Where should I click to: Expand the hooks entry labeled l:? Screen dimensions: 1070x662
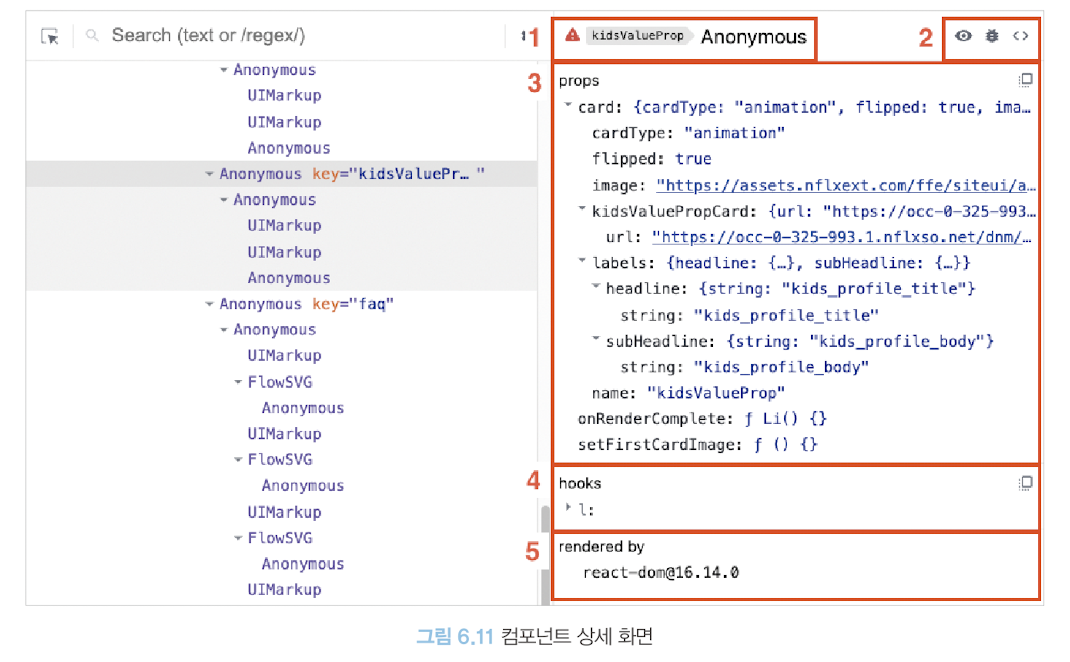pyautogui.click(x=568, y=507)
